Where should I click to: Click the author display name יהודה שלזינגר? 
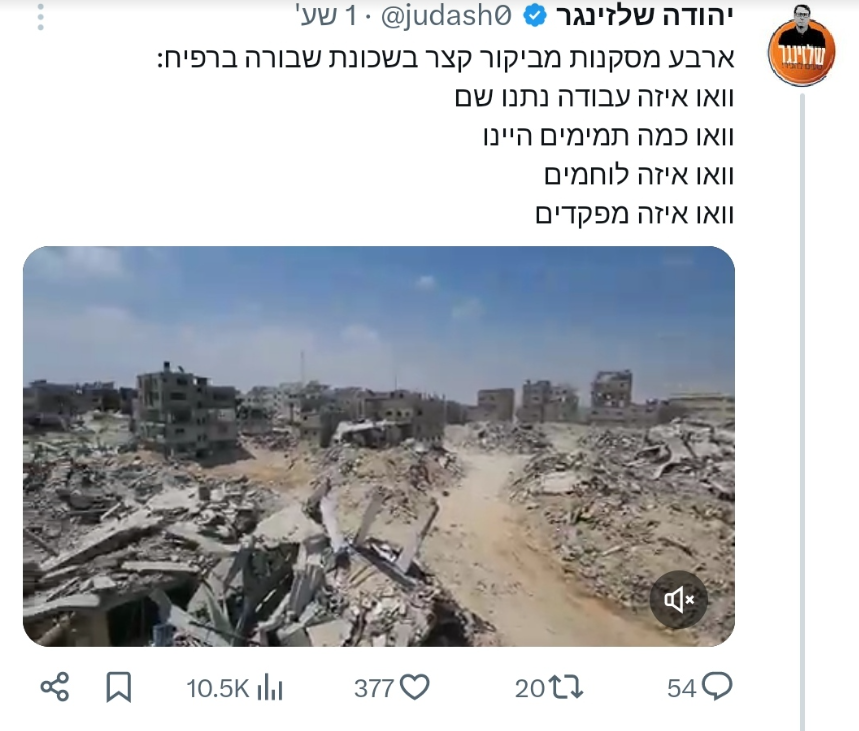(x=644, y=16)
